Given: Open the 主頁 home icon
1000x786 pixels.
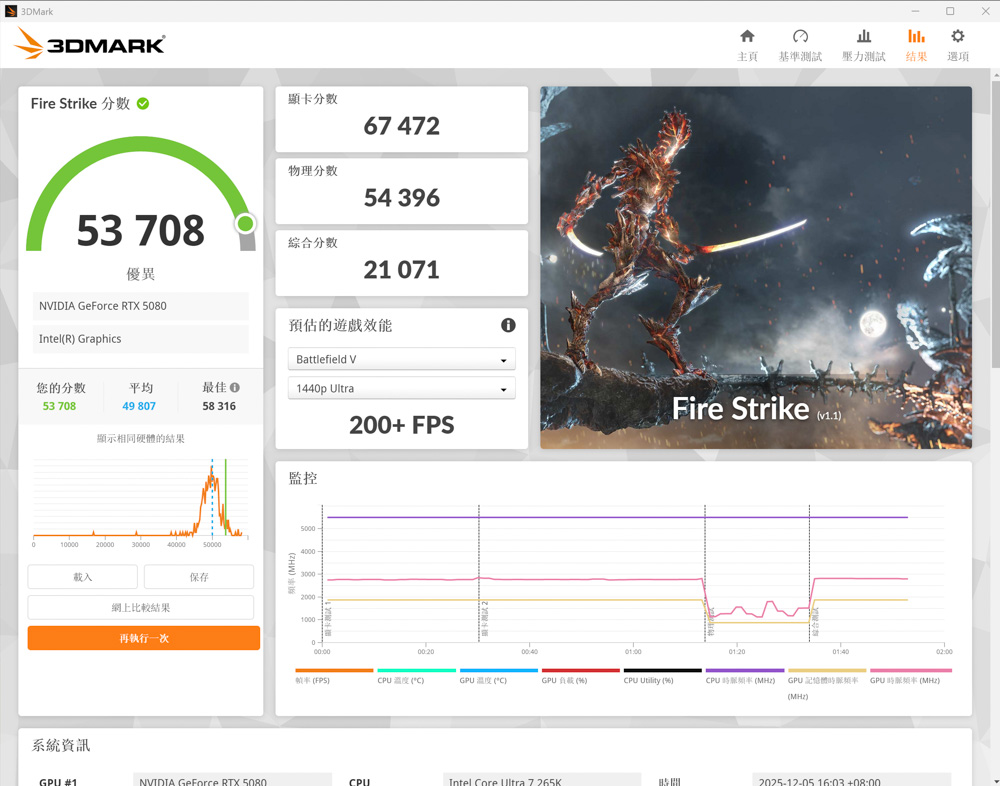Looking at the screenshot, I should tap(747, 37).
